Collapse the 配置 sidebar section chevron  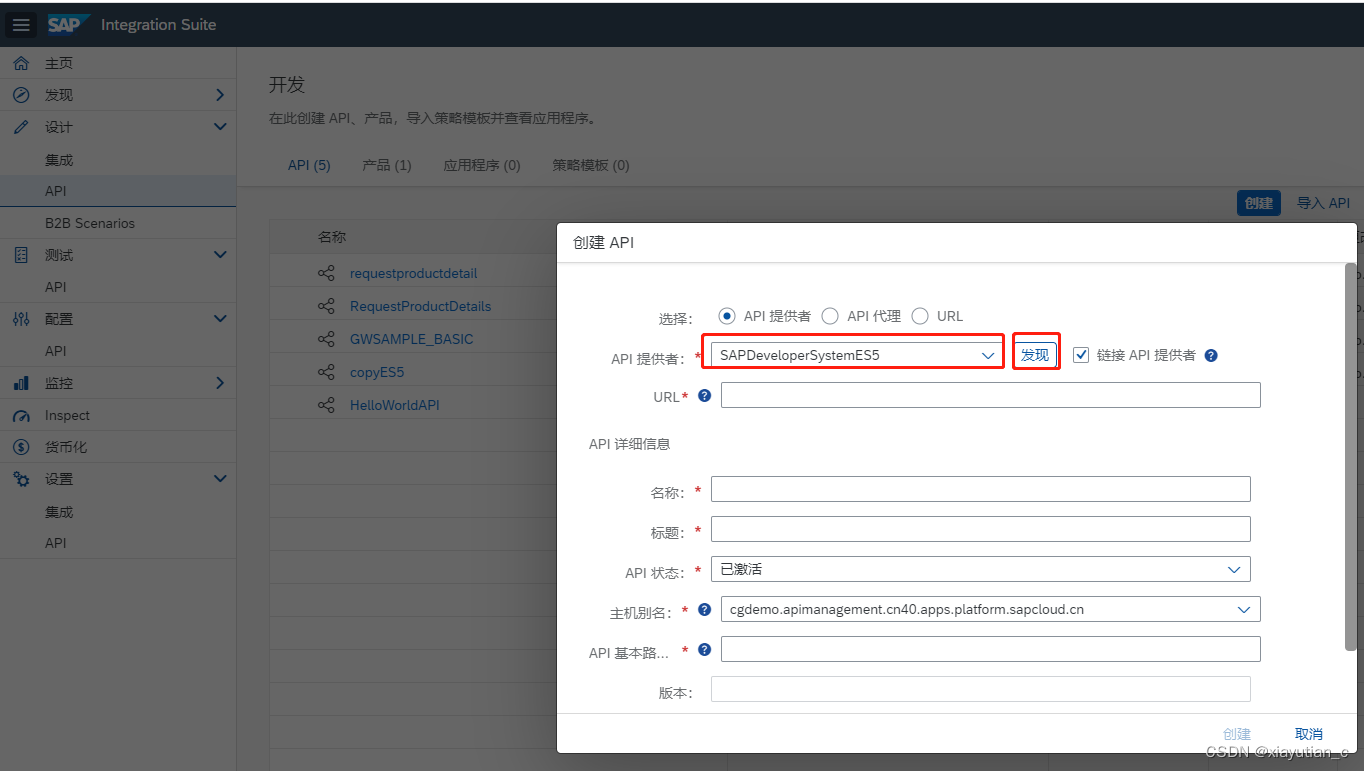[220, 319]
